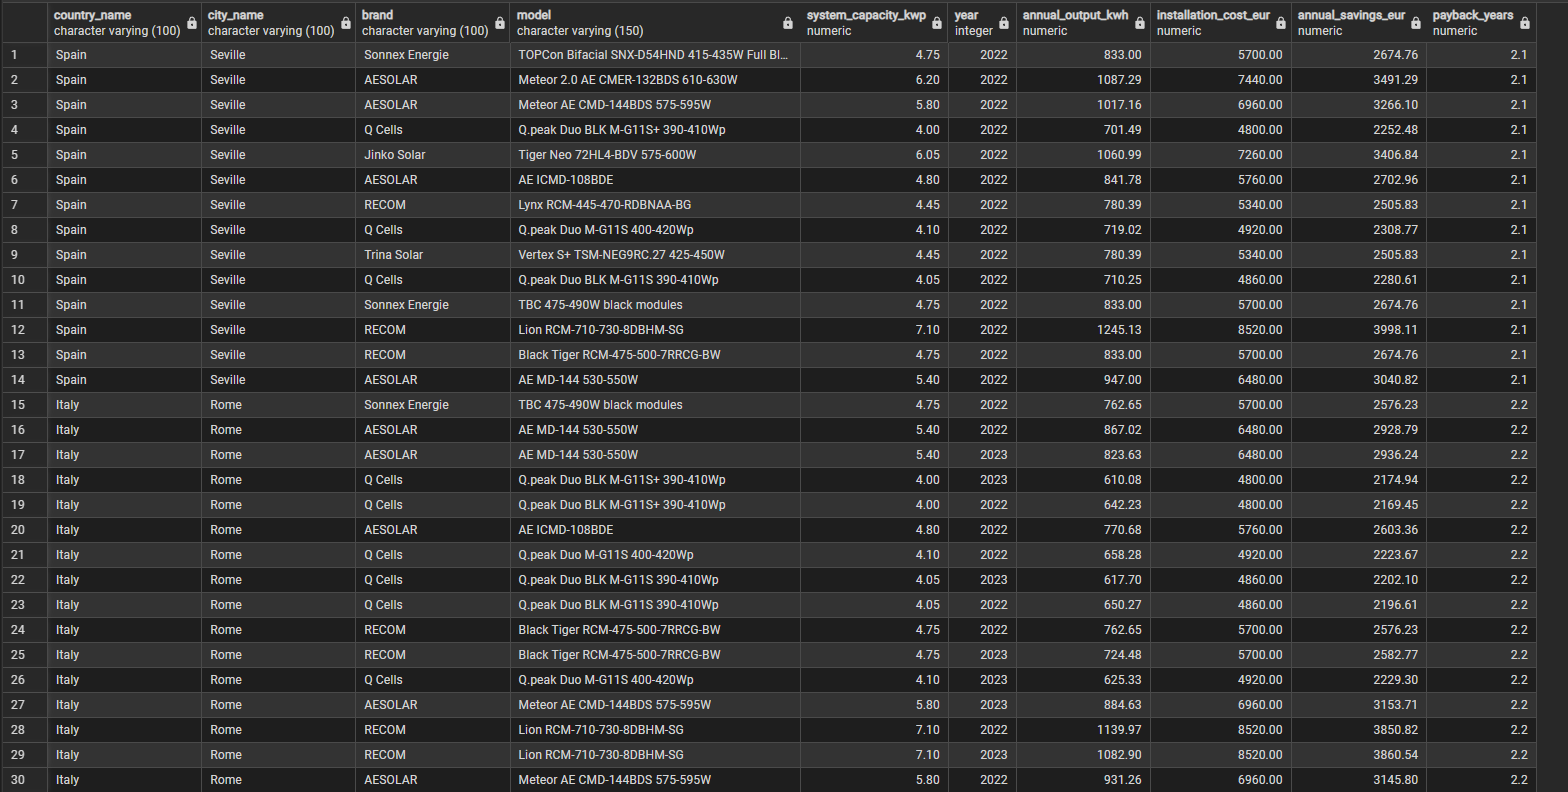This screenshot has width=1568, height=792.
Task: Select row 15 by its row number
Action: pyautogui.click(x=24, y=405)
